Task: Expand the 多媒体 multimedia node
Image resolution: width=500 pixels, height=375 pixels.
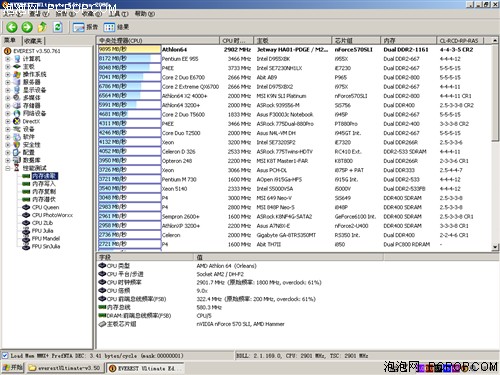Action: (8, 98)
